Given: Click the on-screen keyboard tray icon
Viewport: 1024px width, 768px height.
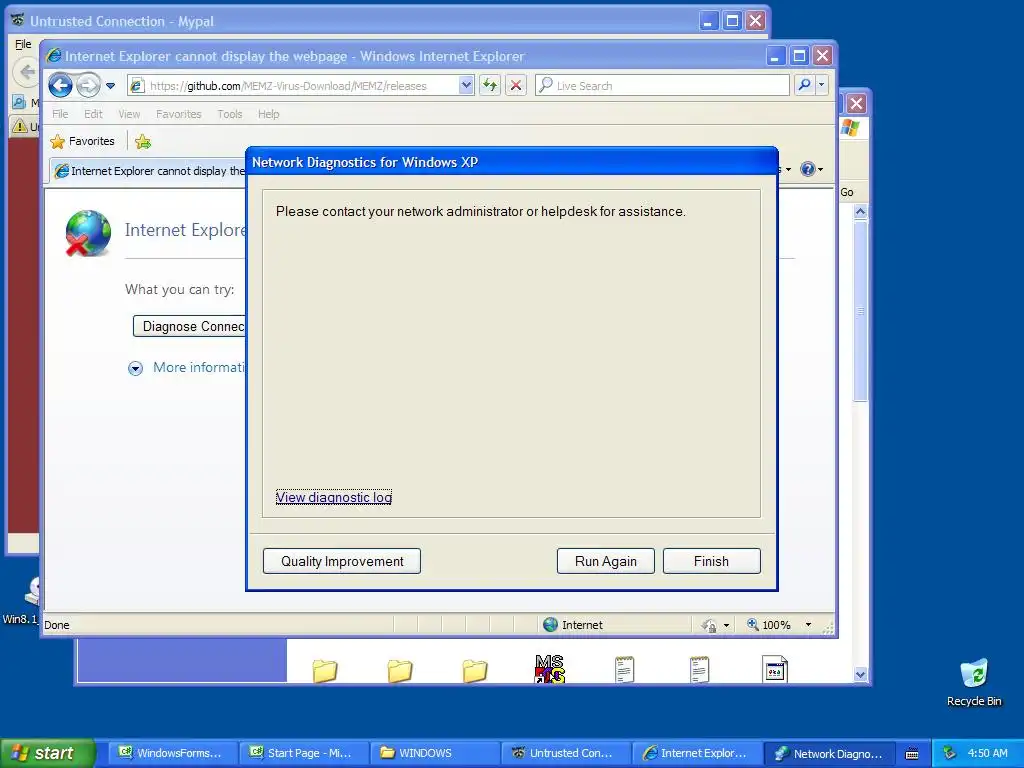Looking at the screenshot, I should point(912,754).
